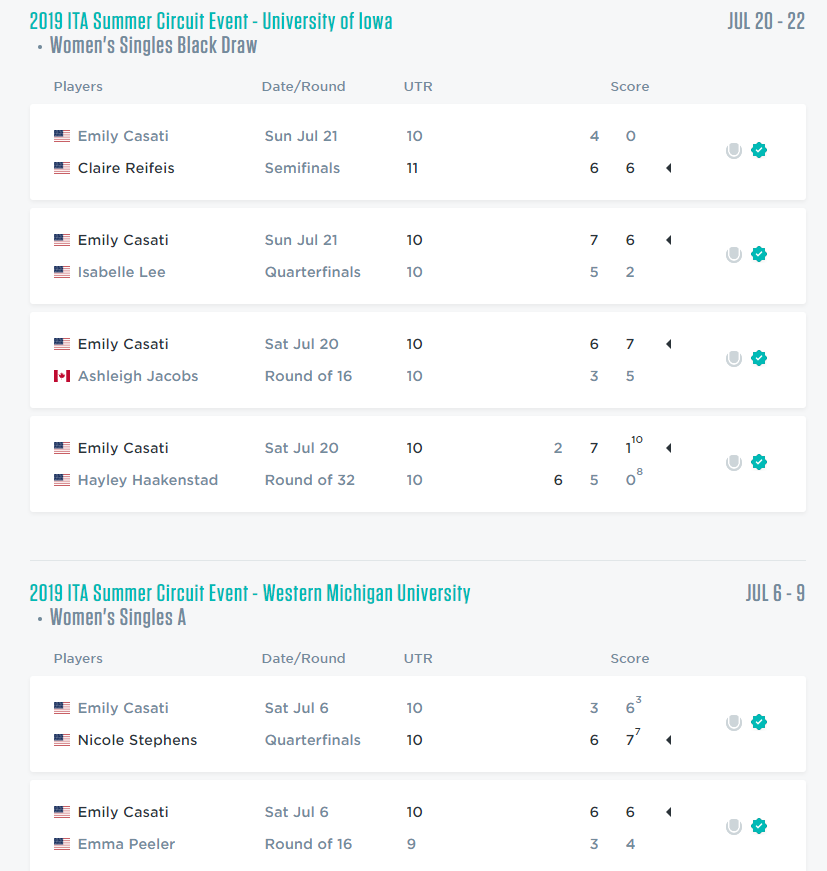
Task: Click US flag beside Claire Reifeis
Action: click(x=62, y=168)
